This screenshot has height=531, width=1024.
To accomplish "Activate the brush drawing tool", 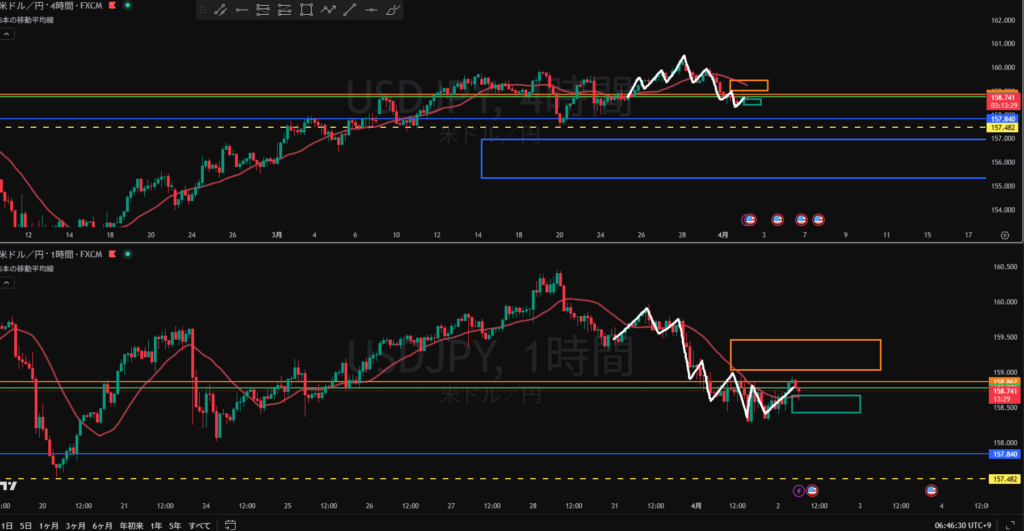I will coord(393,11).
